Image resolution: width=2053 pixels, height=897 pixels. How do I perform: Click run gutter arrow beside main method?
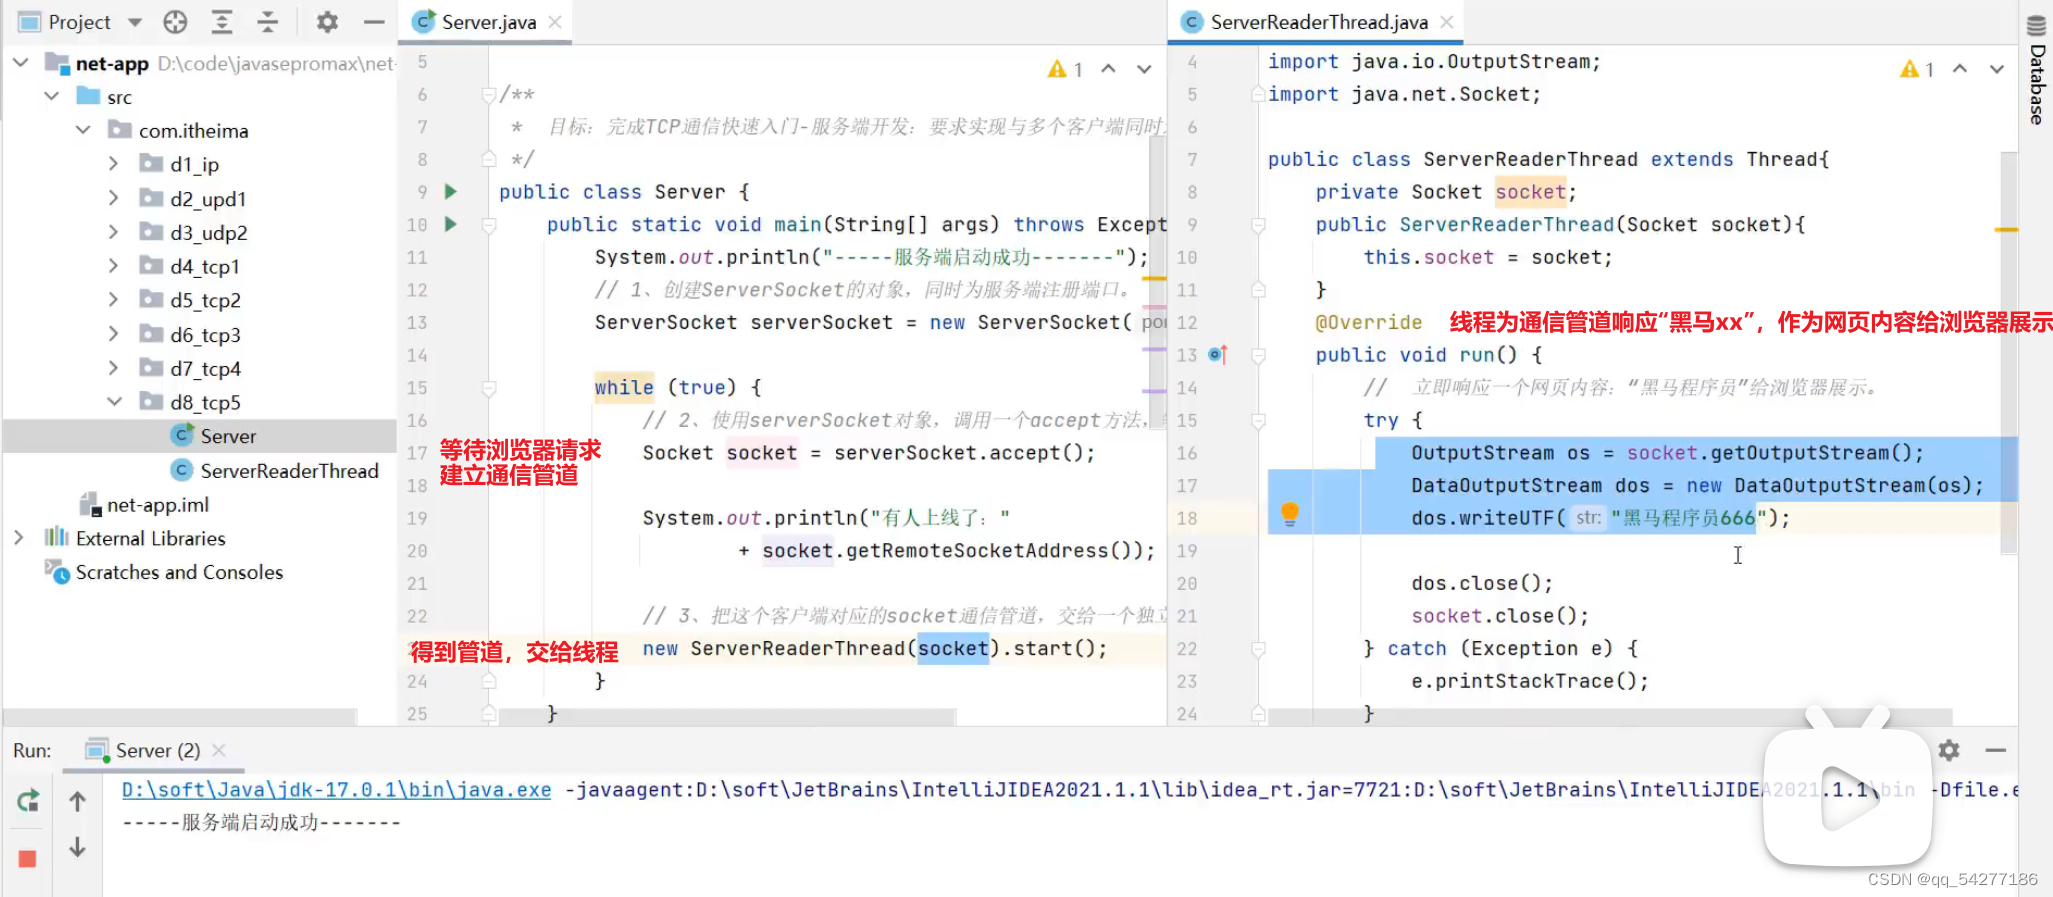coord(451,224)
